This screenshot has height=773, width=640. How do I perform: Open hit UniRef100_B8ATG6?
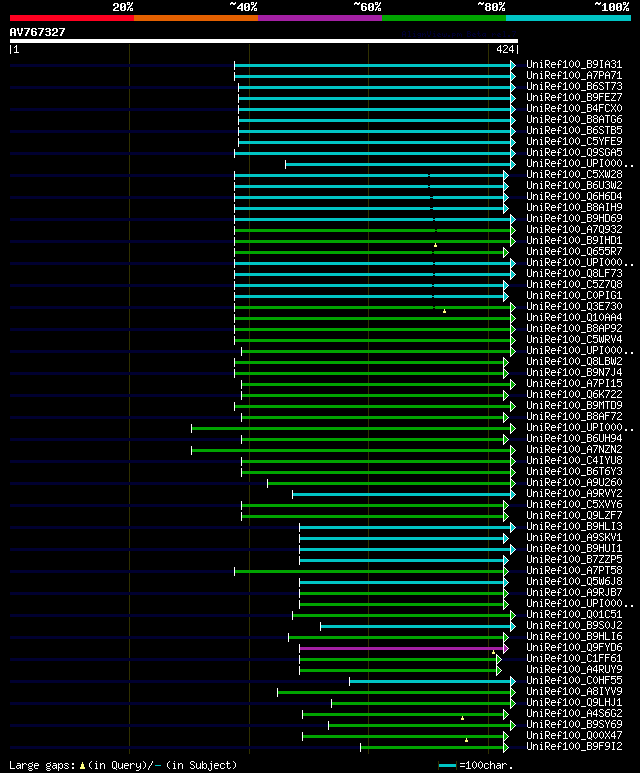click(574, 119)
